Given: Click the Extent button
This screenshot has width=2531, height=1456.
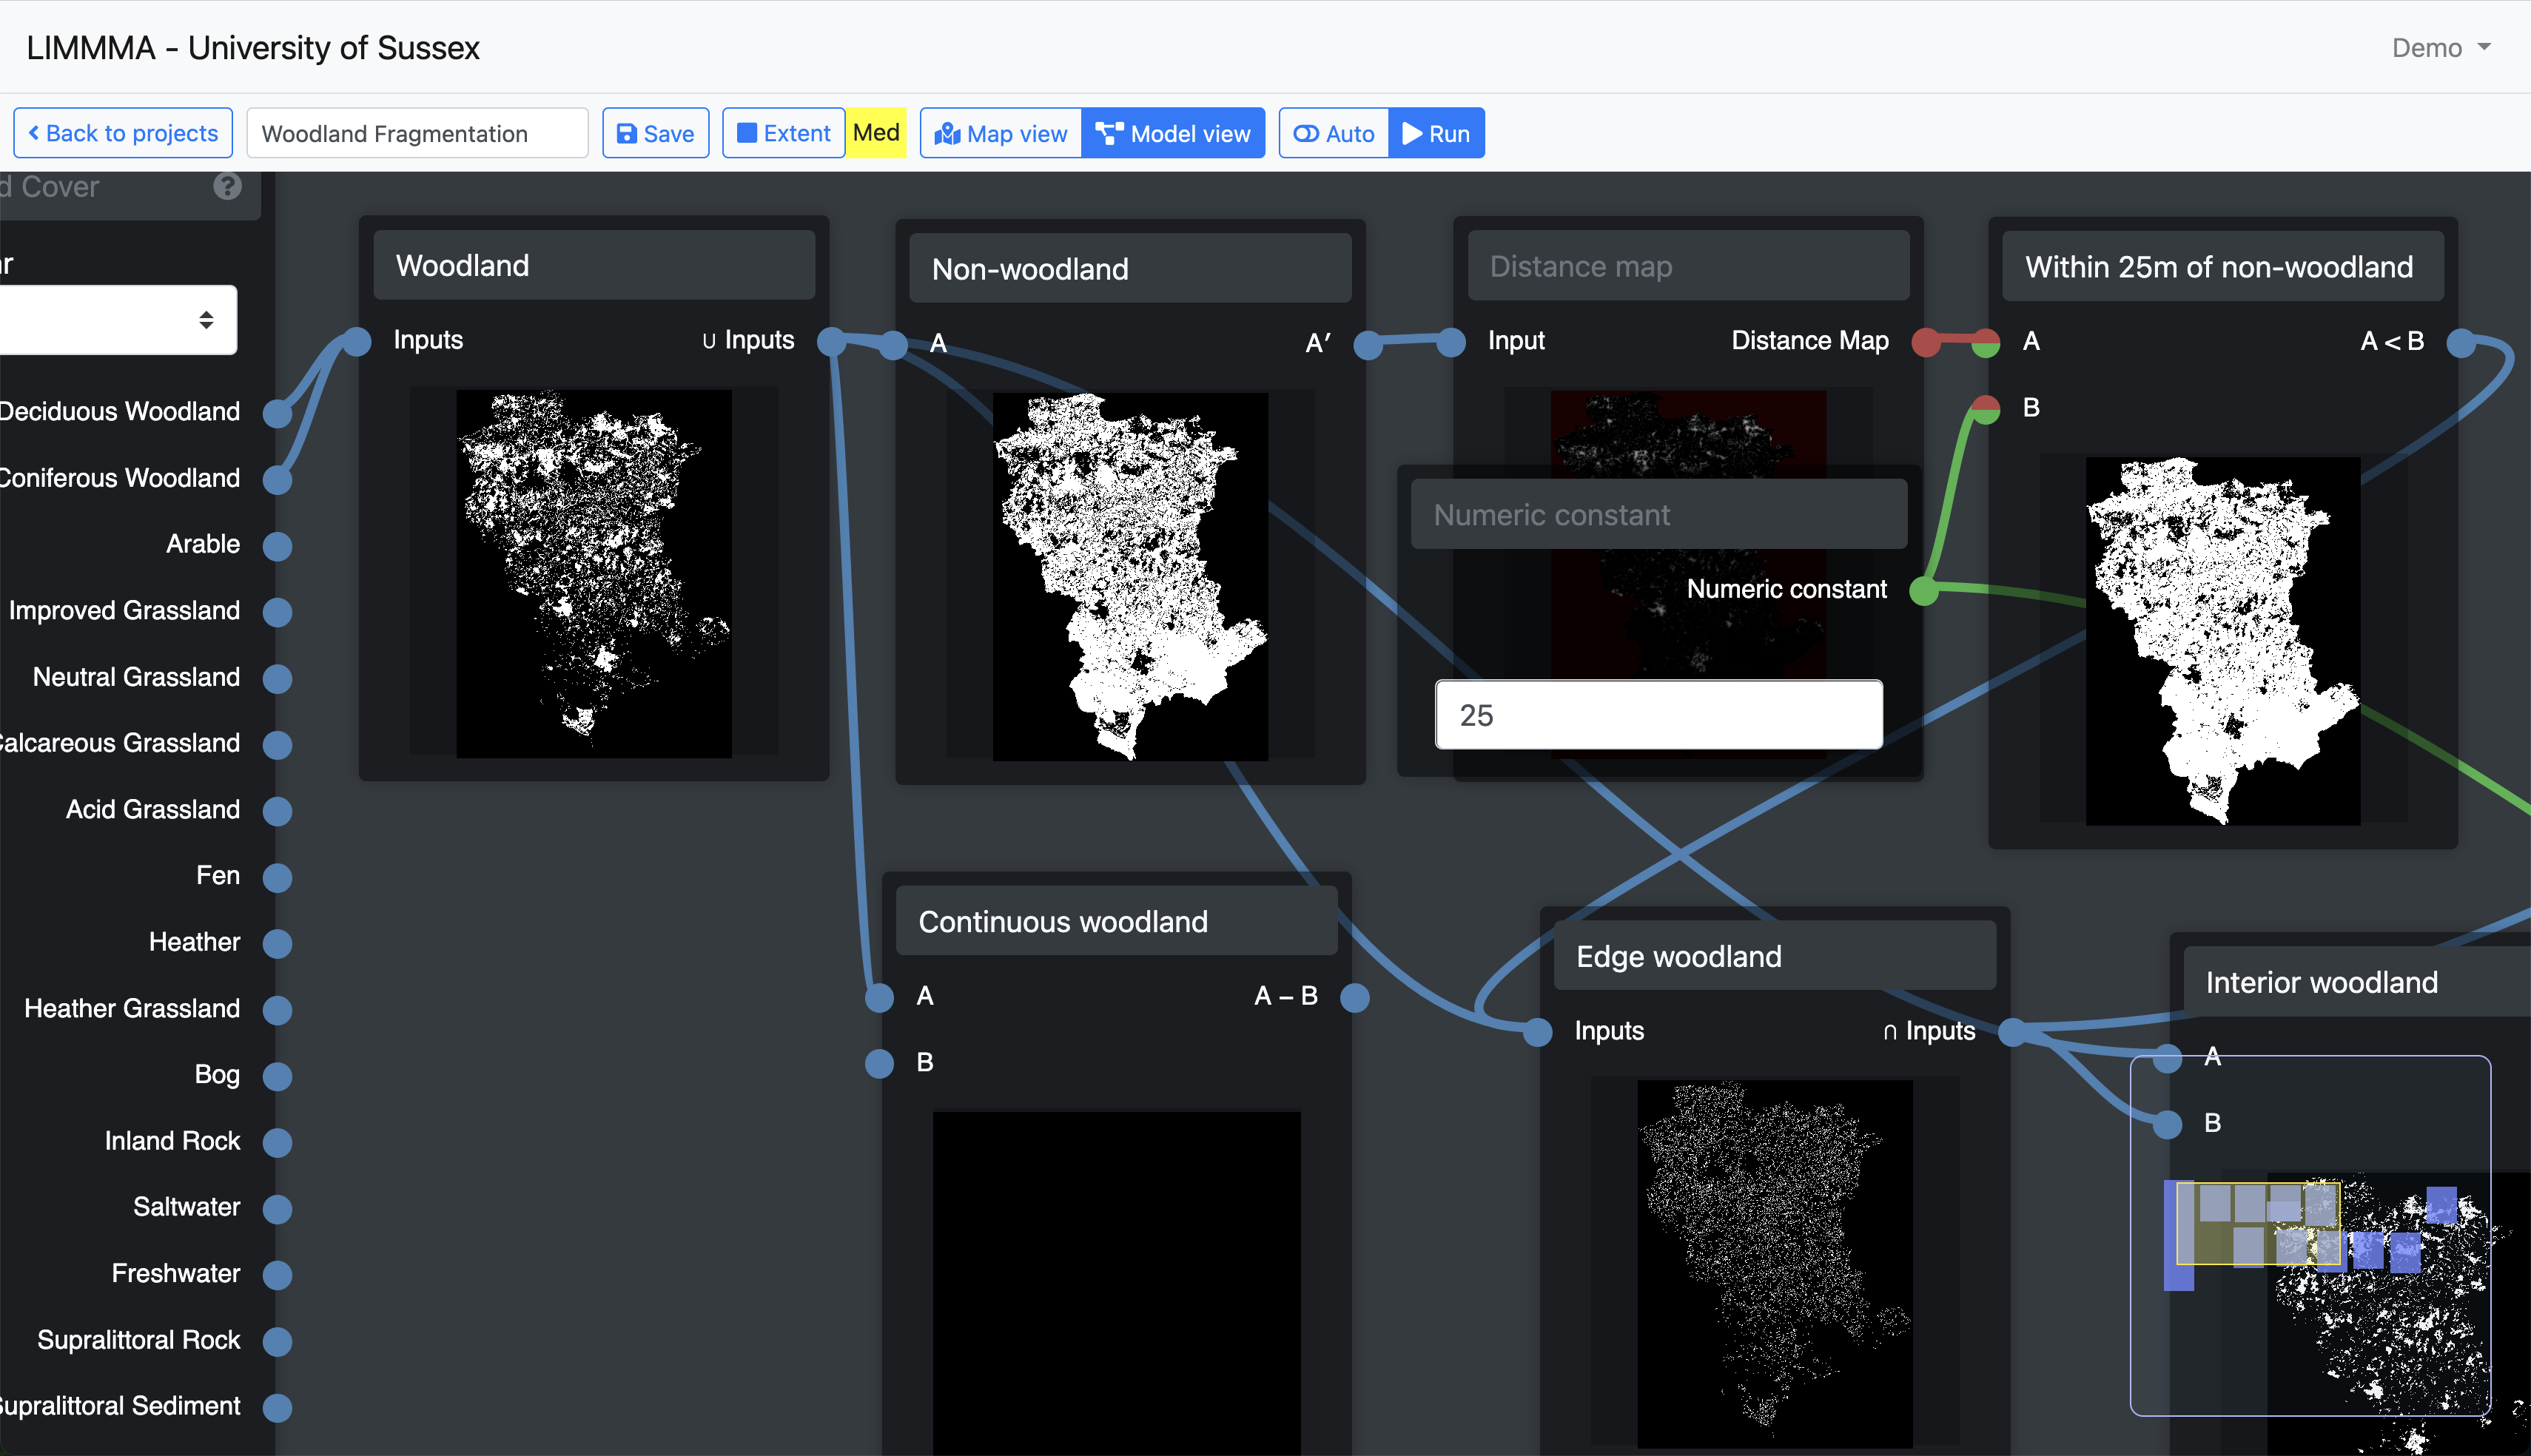Looking at the screenshot, I should (x=783, y=133).
